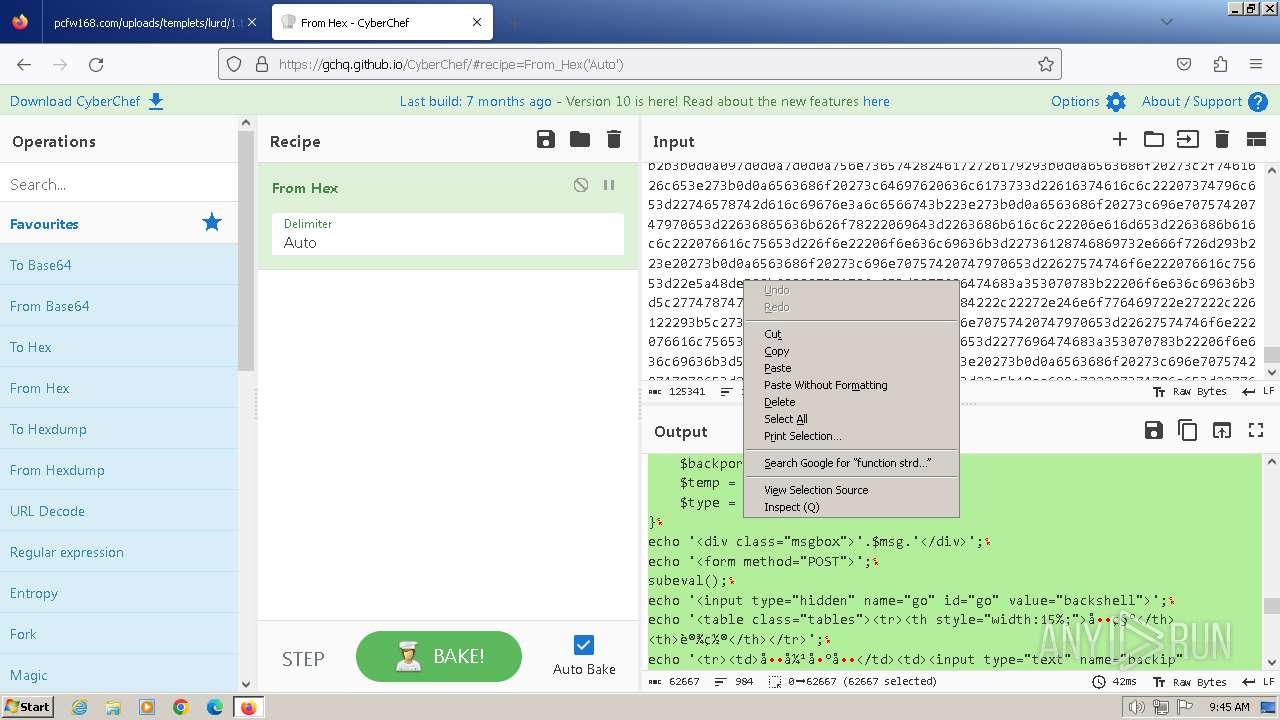Select To Hexdump operation
1280x720 pixels.
(118, 429)
